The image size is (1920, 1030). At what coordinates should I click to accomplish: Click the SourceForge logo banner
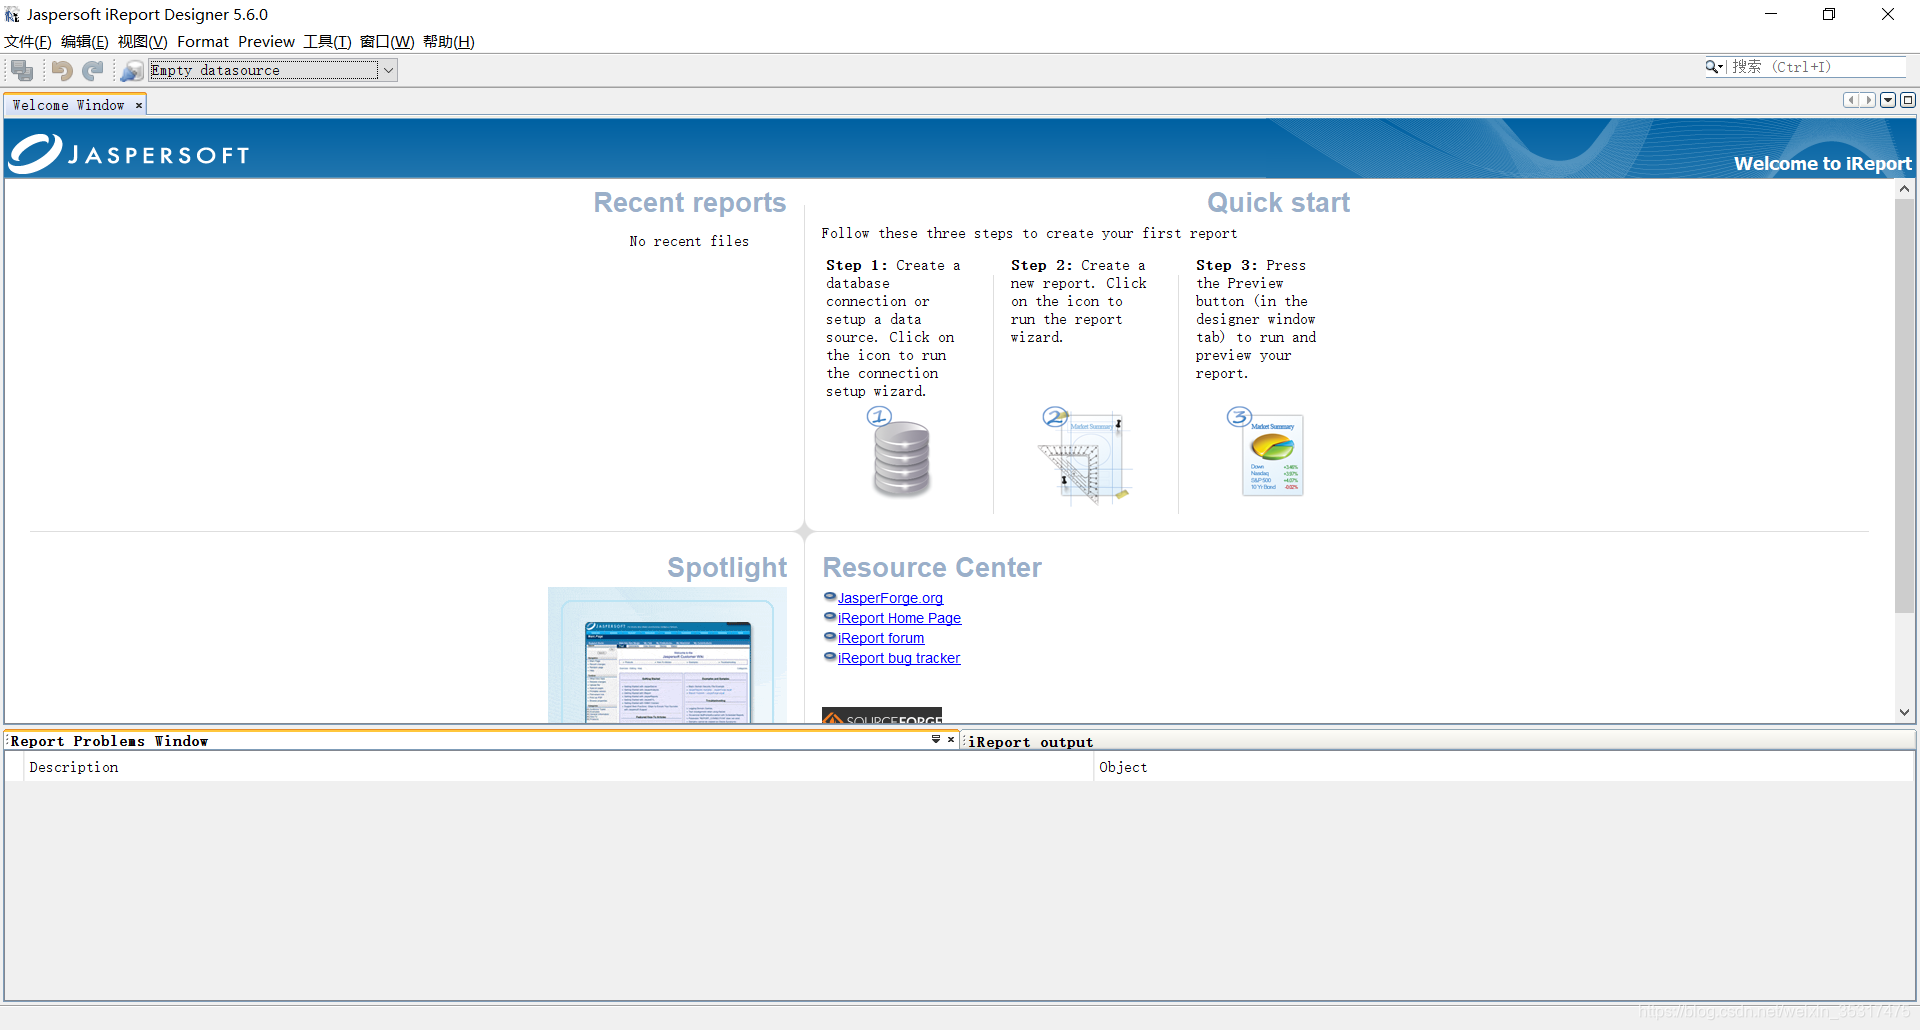(882, 716)
